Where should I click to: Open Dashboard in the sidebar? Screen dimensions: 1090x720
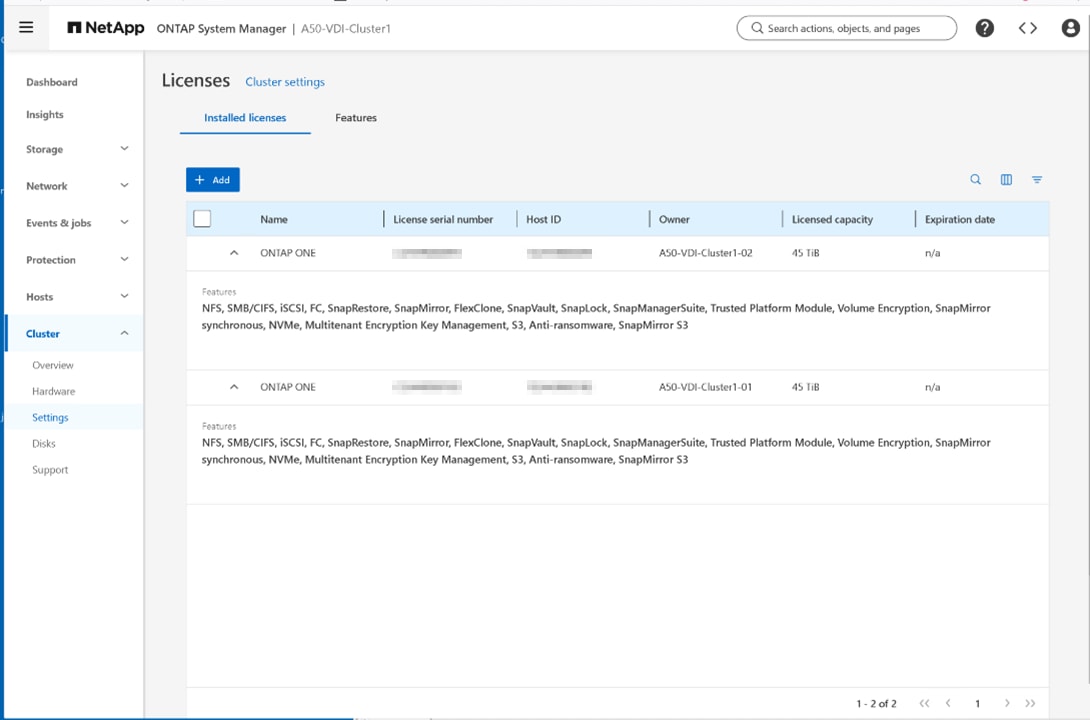tap(51, 82)
